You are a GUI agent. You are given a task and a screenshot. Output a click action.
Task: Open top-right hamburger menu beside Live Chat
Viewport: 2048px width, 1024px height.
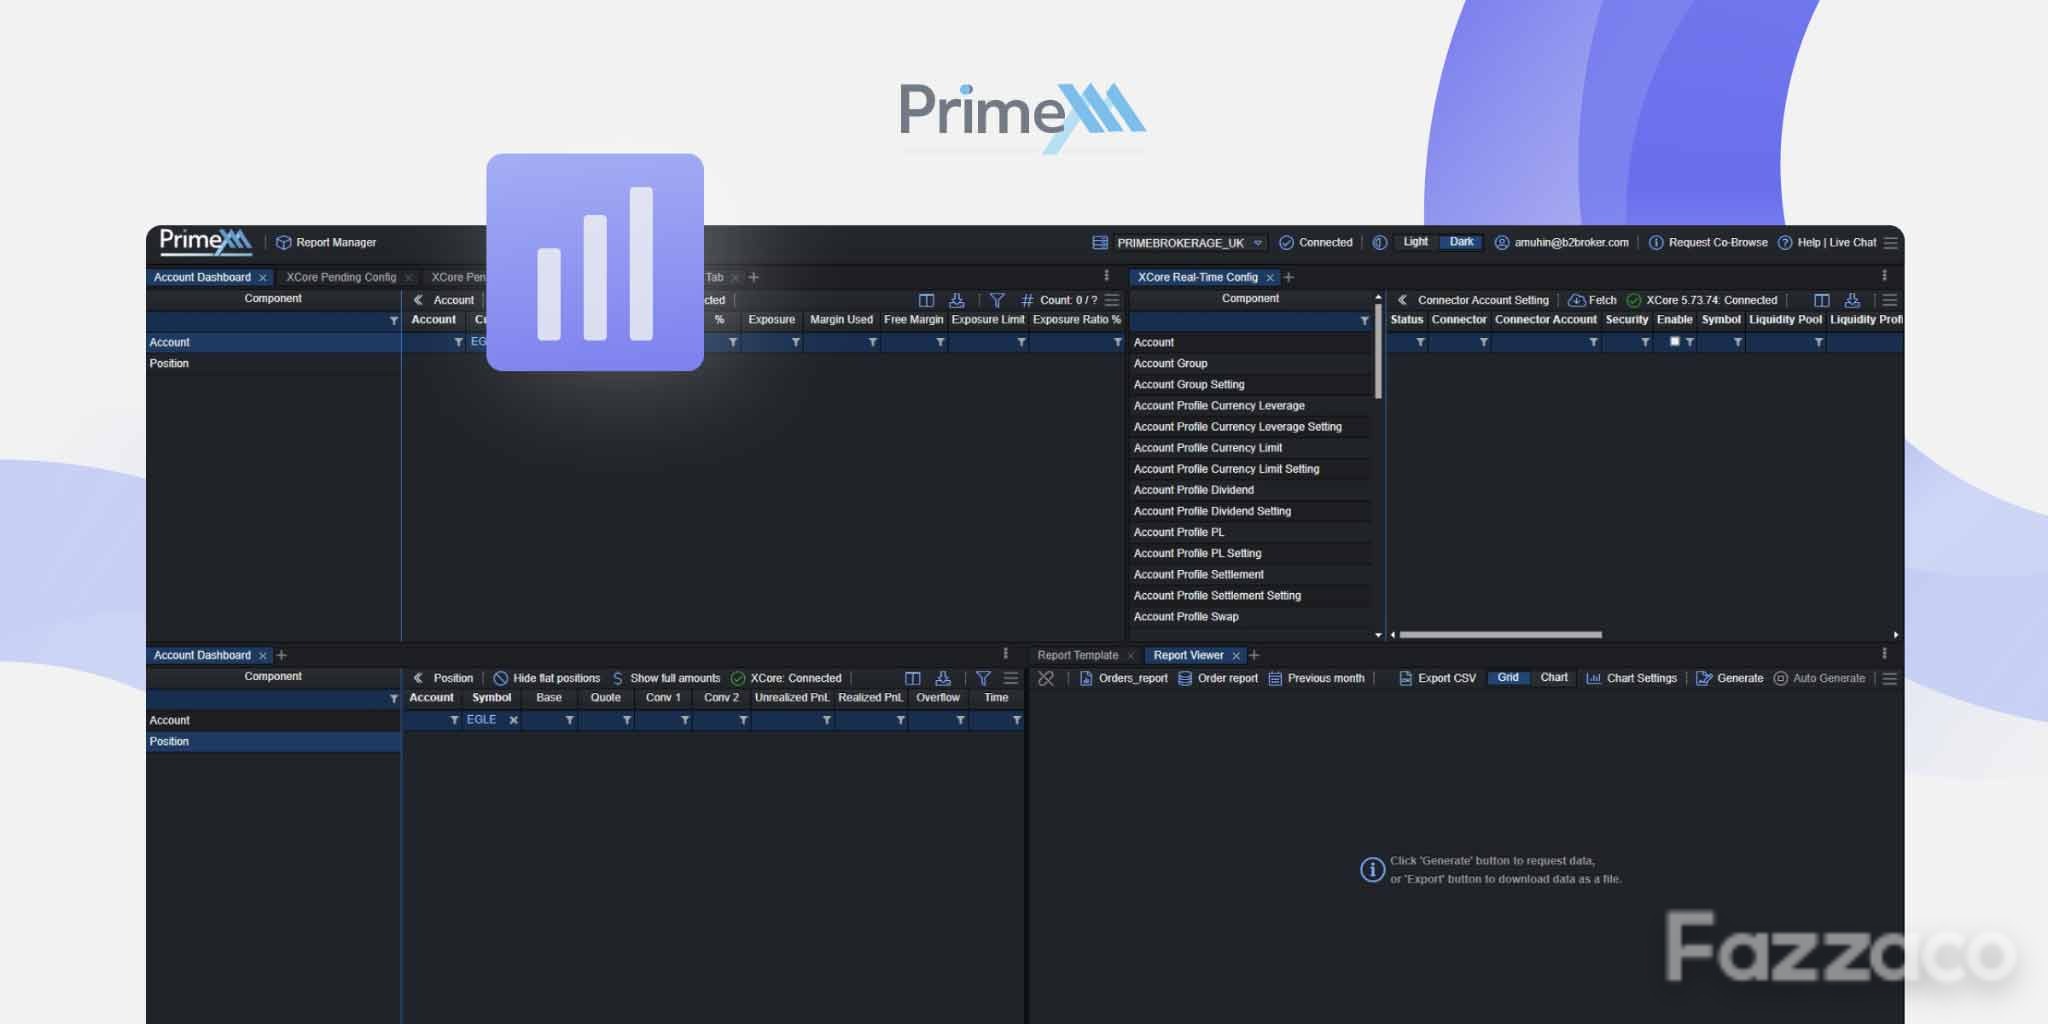[x=1890, y=243]
